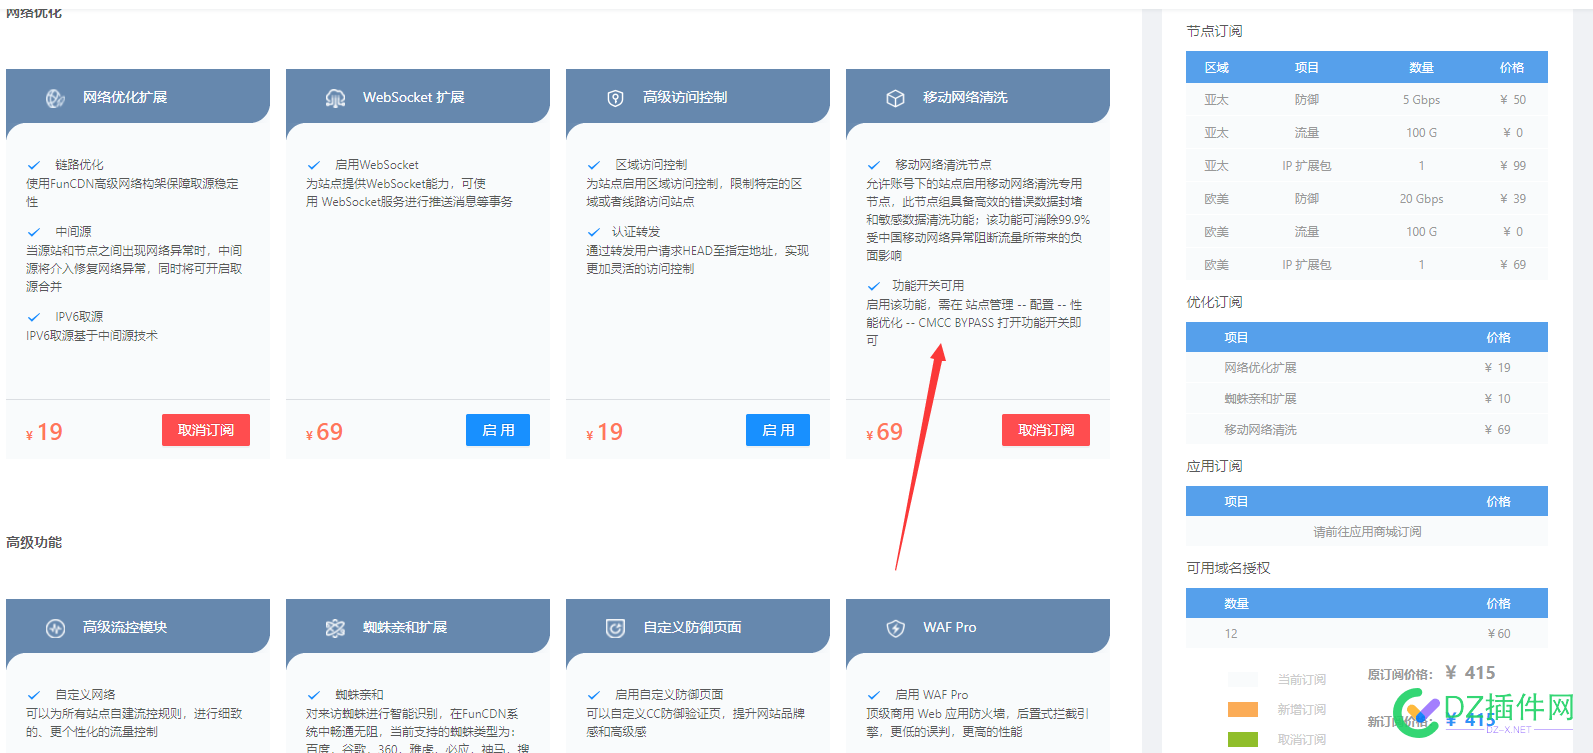Click the 自定义防御页面 card header icon
Screen dimensions: 1593x753
[x=615, y=628]
